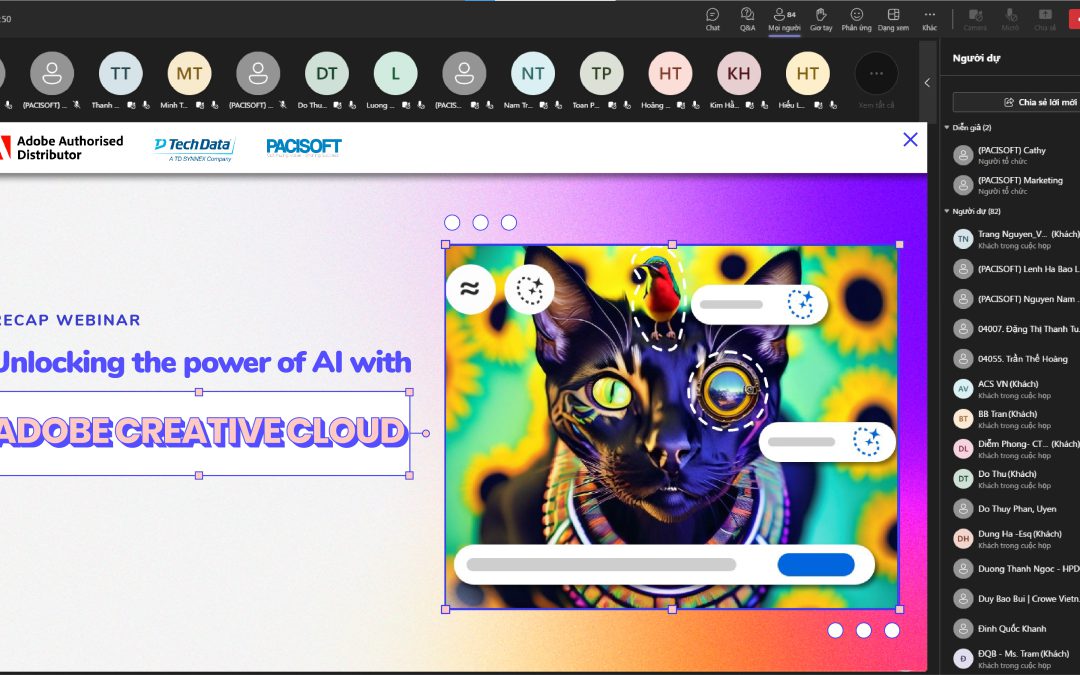Screen dimensions: 1080x675
Task: Click the gray prompt field on the cat image
Action: (x=601, y=565)
